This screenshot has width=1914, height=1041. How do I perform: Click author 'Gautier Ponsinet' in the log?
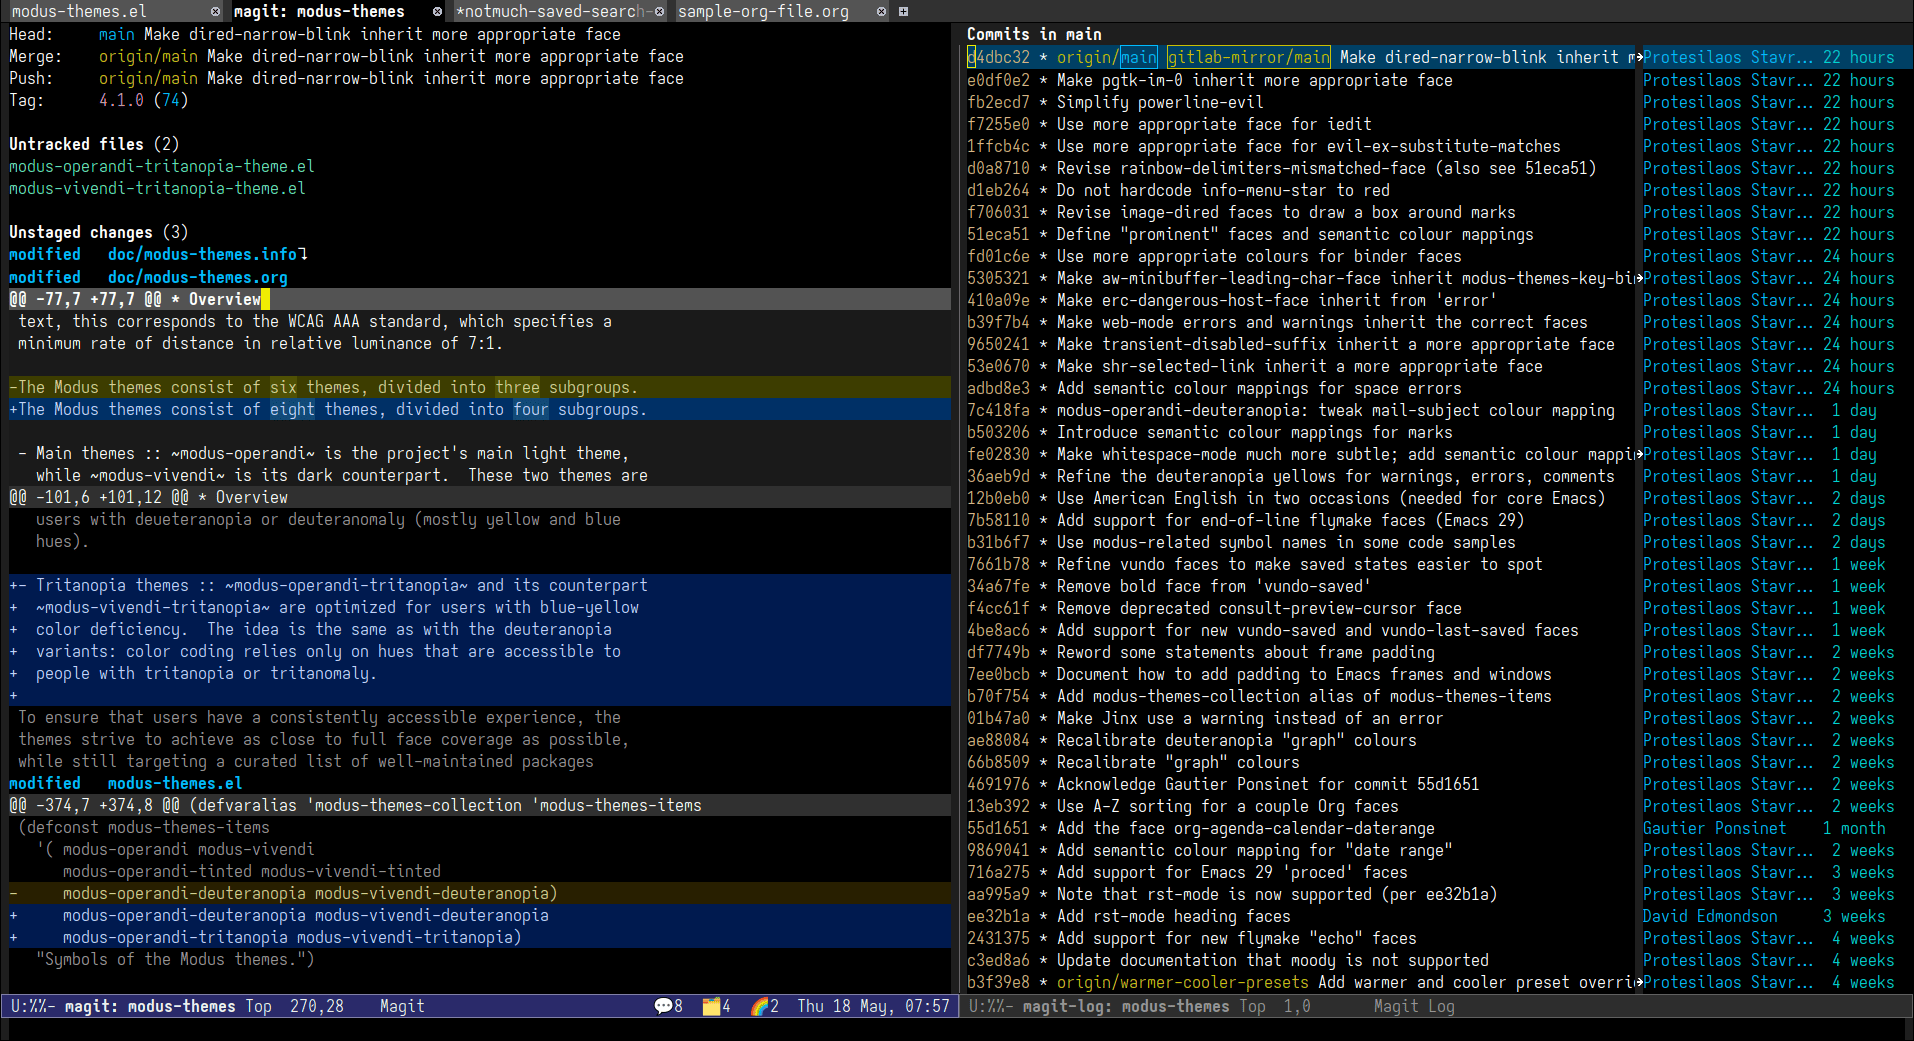(x=1714, y=828)
